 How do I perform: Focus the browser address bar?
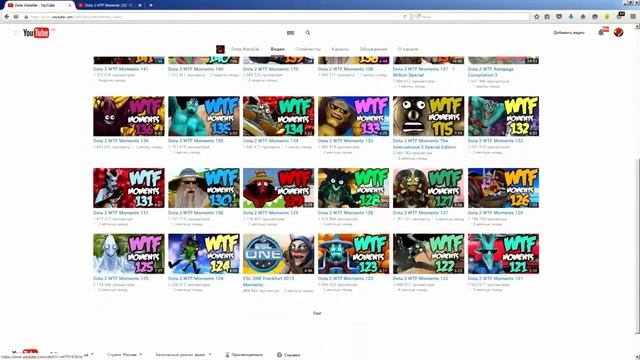tap(216, 17)
